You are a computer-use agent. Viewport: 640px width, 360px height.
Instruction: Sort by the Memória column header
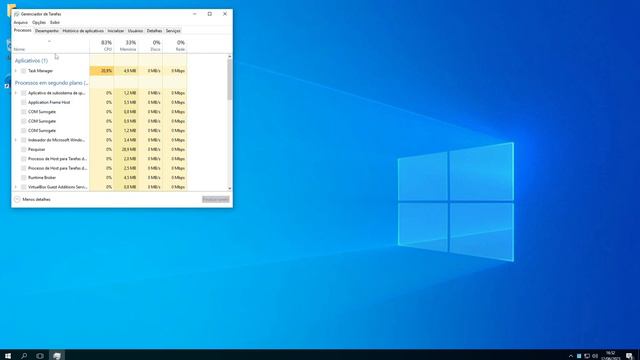(x=126, y=46)
